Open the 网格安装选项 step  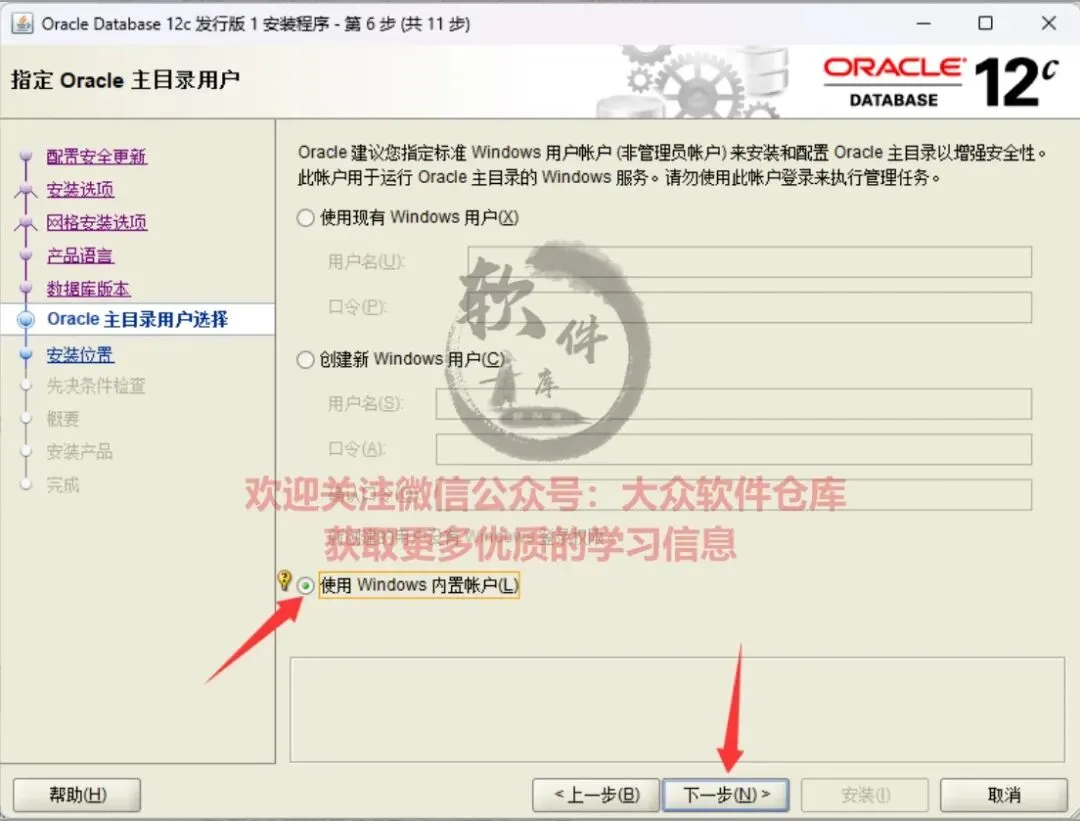coord(96,222)
